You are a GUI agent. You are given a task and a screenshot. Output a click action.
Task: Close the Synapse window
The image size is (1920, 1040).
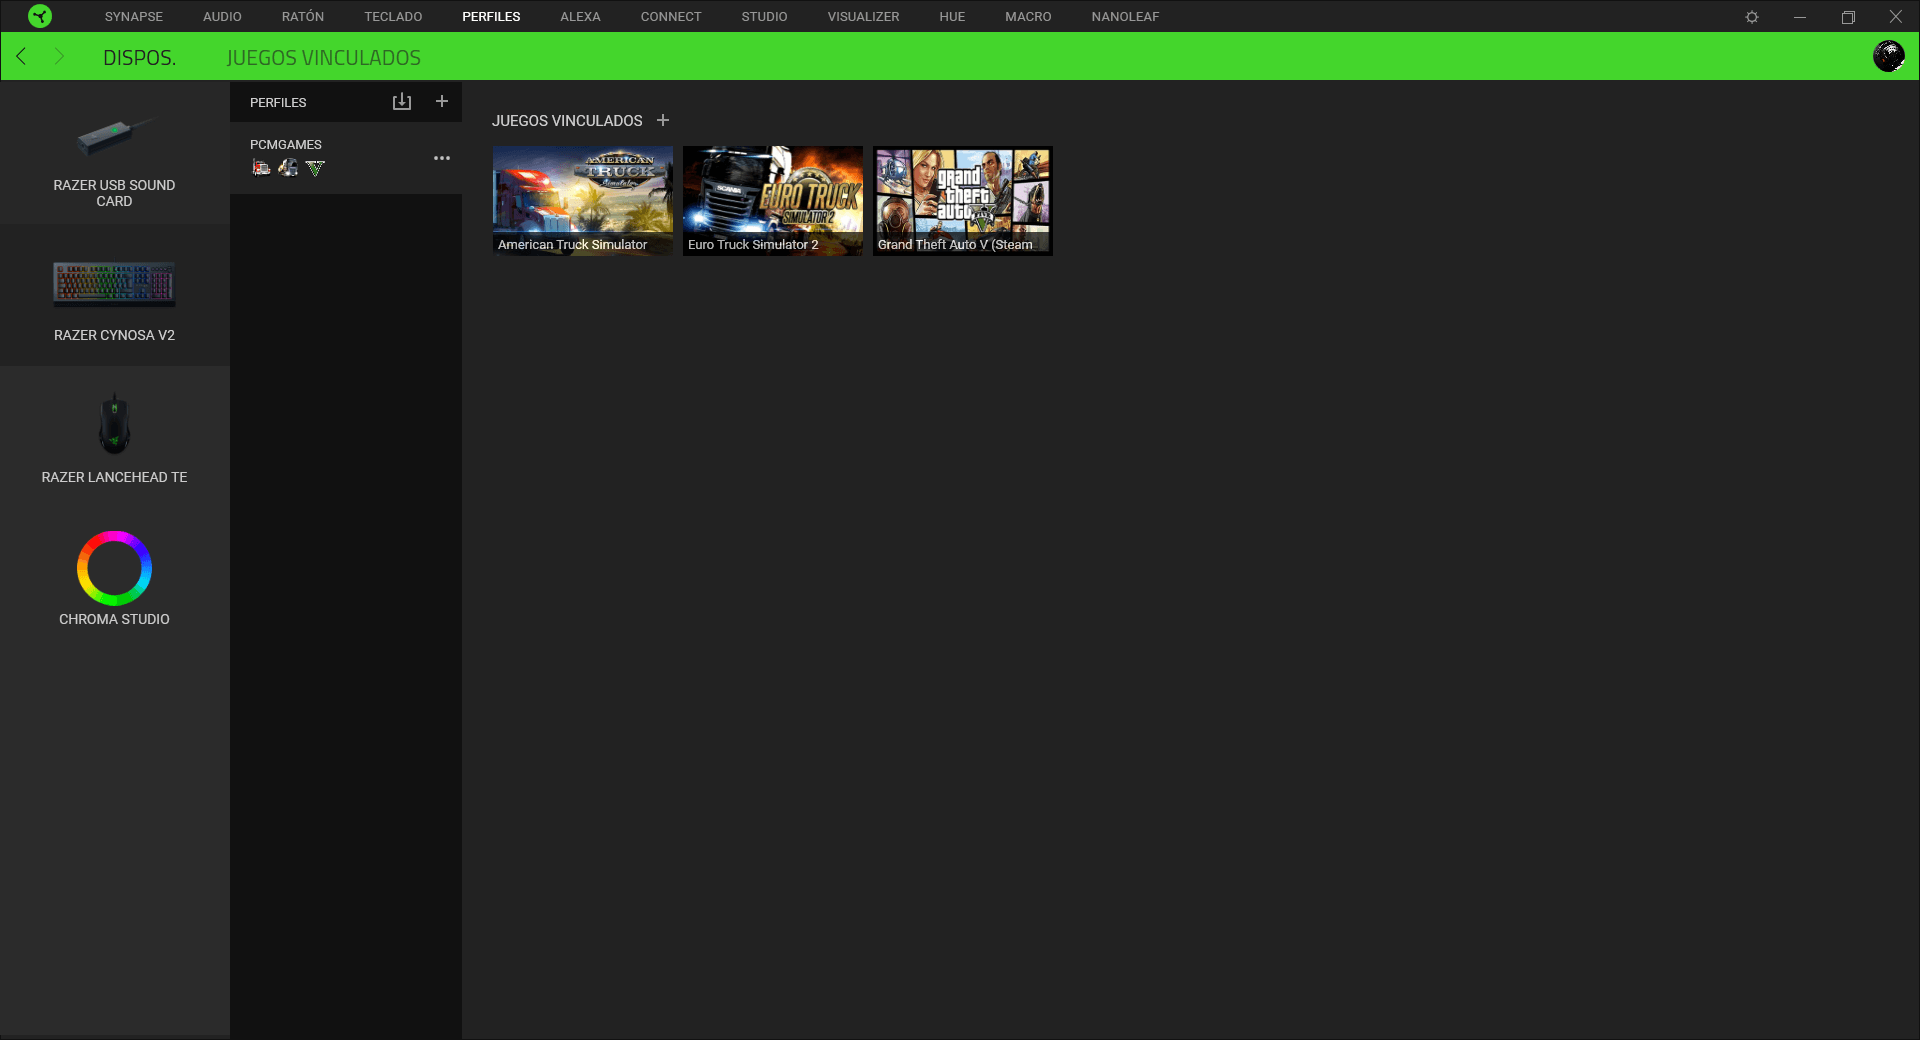point(1896,17)
